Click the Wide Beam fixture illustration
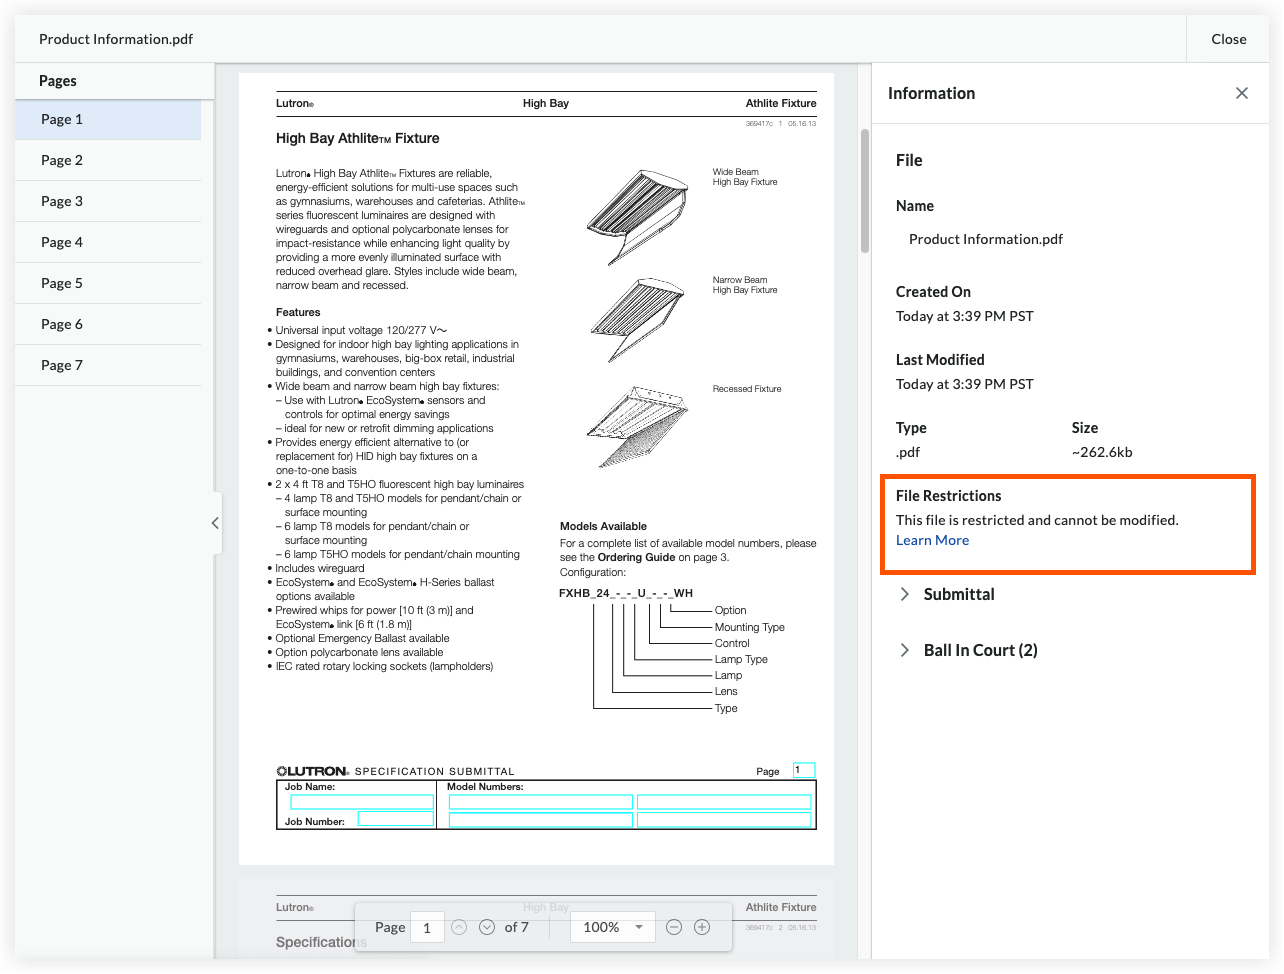Screen dimensions: 1284x974 (638, 215)
